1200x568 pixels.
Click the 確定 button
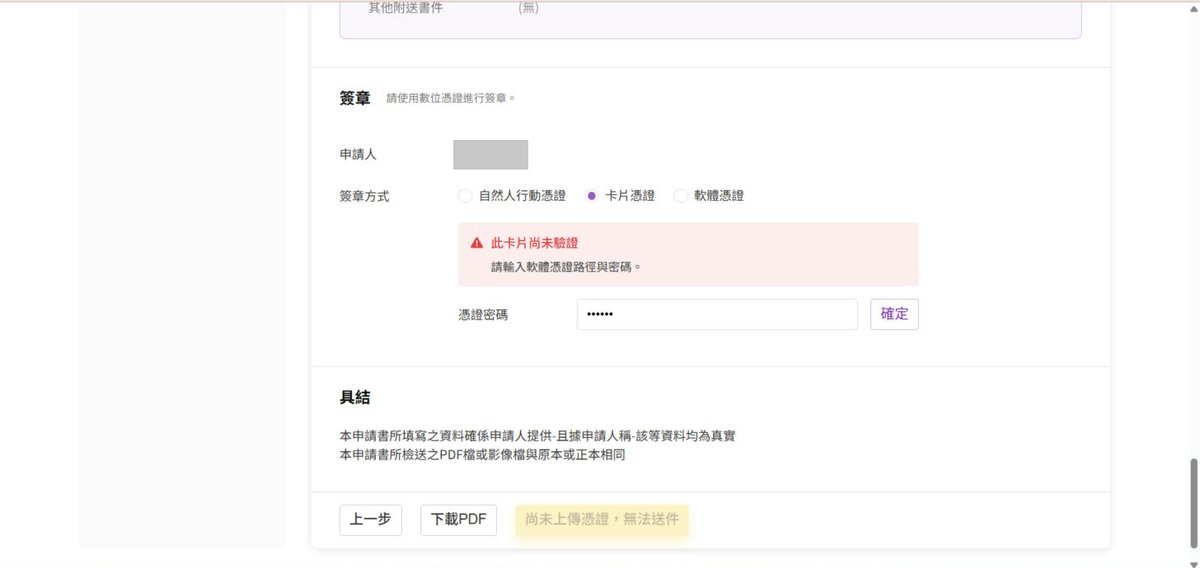894,314
